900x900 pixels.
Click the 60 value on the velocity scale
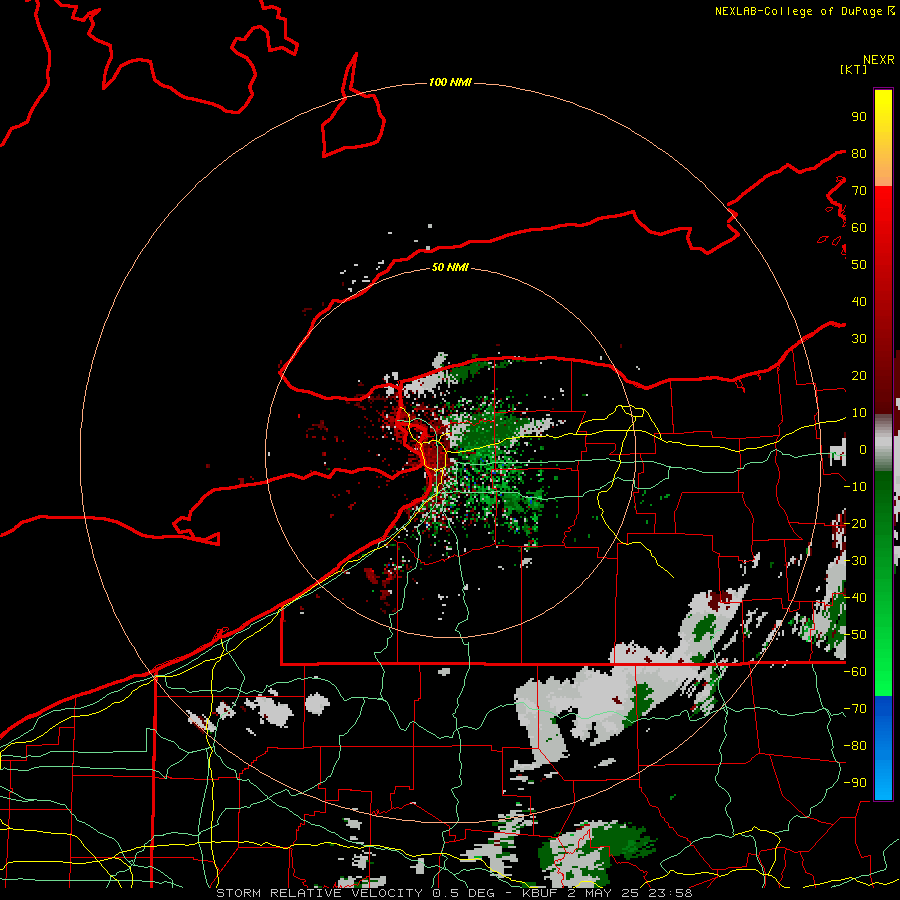[x=859, y=227]
